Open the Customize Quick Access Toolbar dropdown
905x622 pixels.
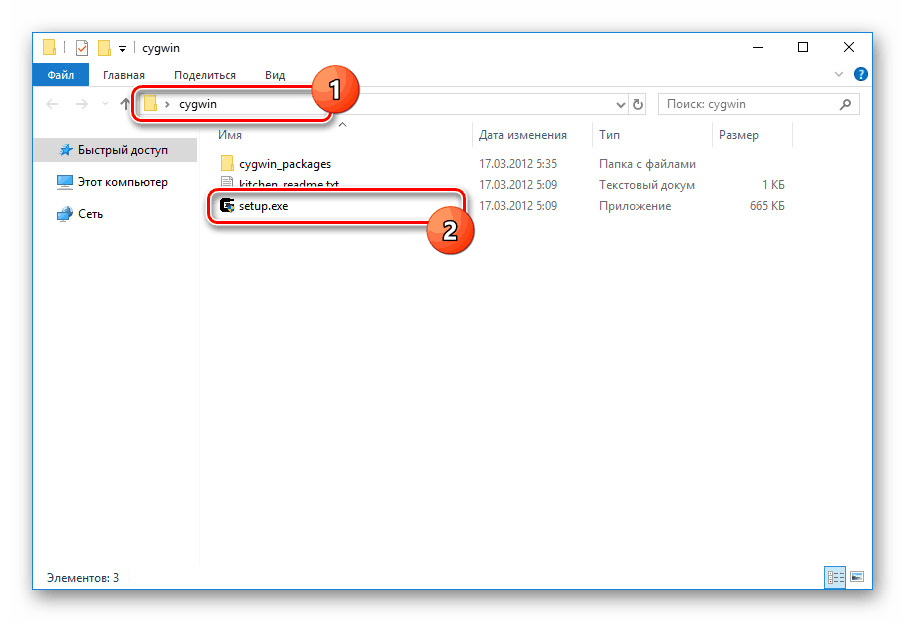[x=122, y=48]
